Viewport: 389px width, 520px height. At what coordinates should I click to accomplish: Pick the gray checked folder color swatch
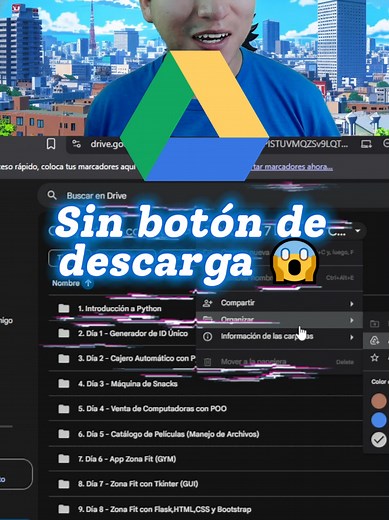(x=379, y=440)
